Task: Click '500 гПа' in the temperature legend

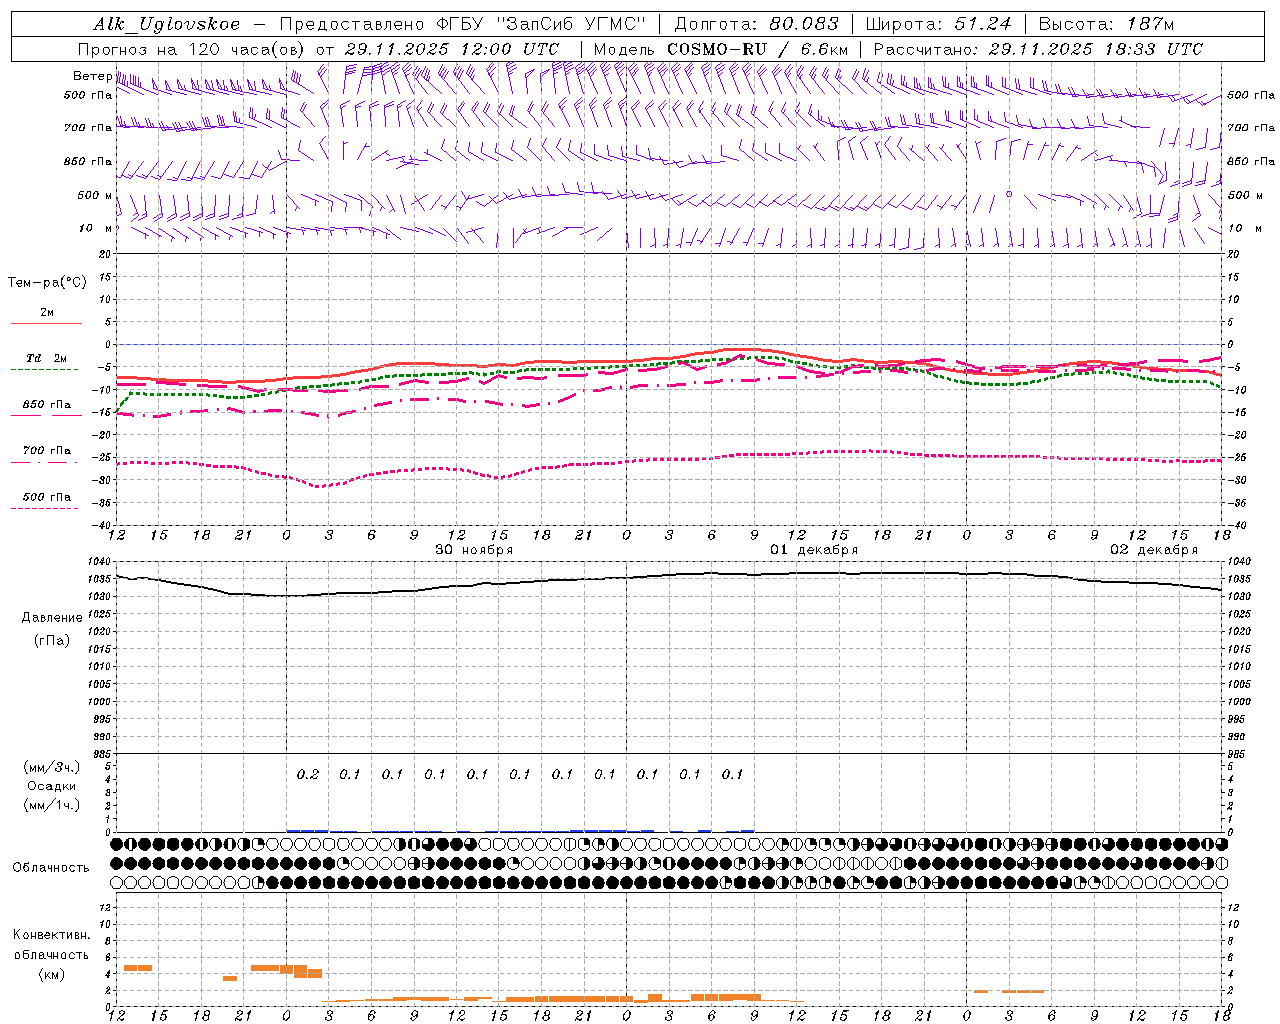Action: click(47, 497)
